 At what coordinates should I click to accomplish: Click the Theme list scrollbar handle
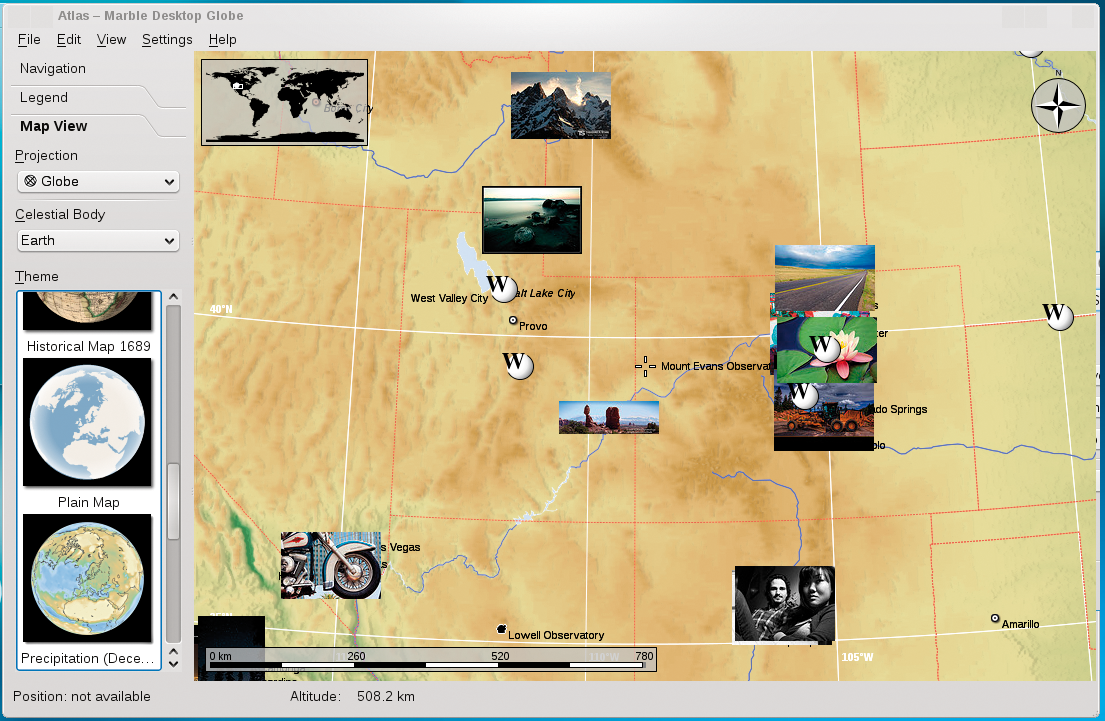point(173,501)
